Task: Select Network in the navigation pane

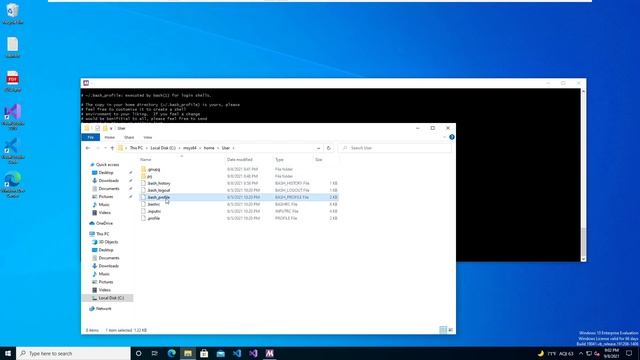Action: (x=103, y=309)
